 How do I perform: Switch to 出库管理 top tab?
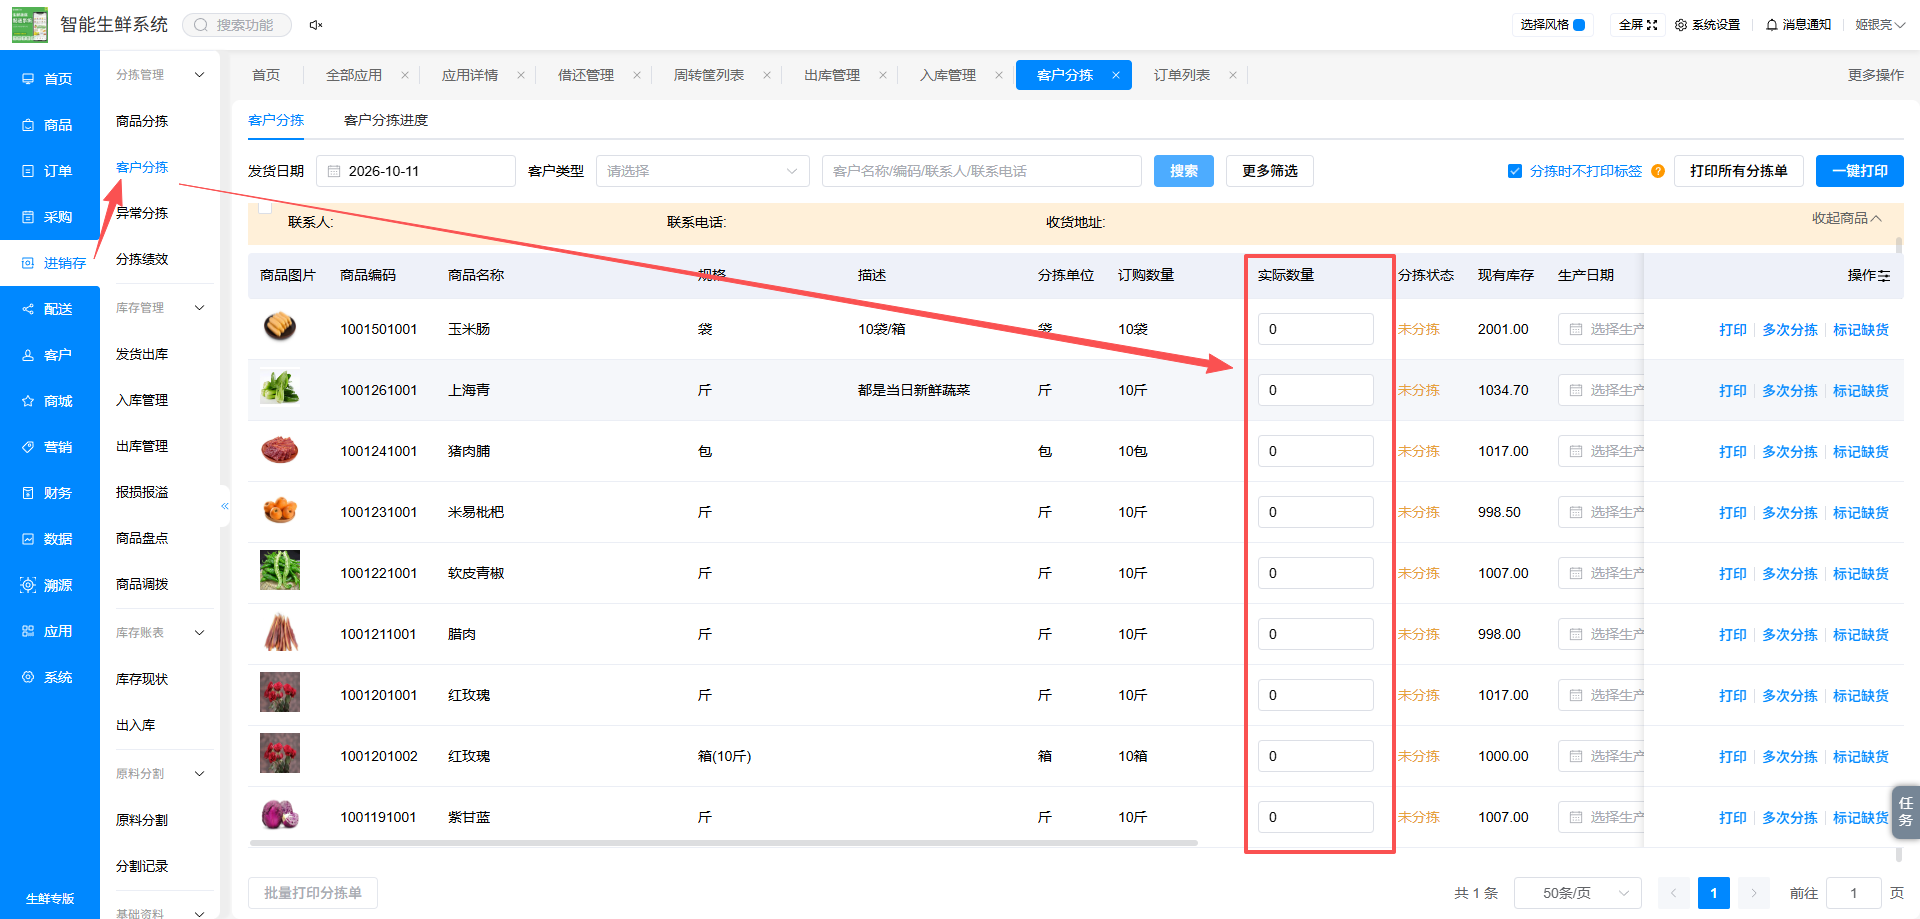[832, 75]
